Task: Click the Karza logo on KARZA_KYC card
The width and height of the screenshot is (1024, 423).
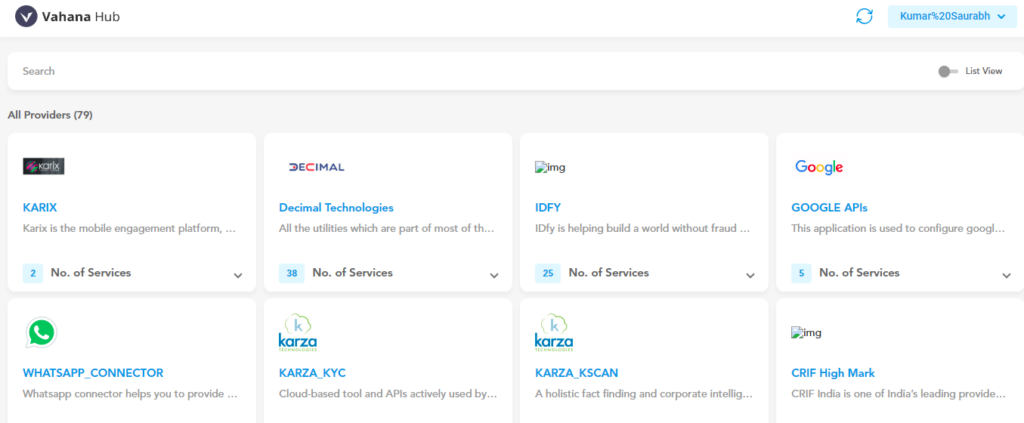Action: pyautogui.click(x=298, y=332)
